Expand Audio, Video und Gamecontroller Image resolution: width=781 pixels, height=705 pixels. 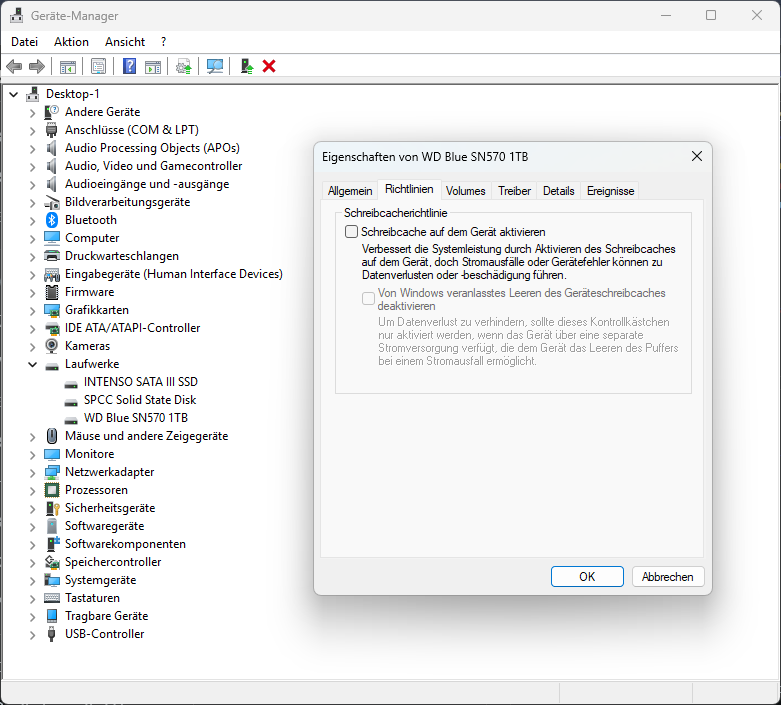tap(32, 166)
